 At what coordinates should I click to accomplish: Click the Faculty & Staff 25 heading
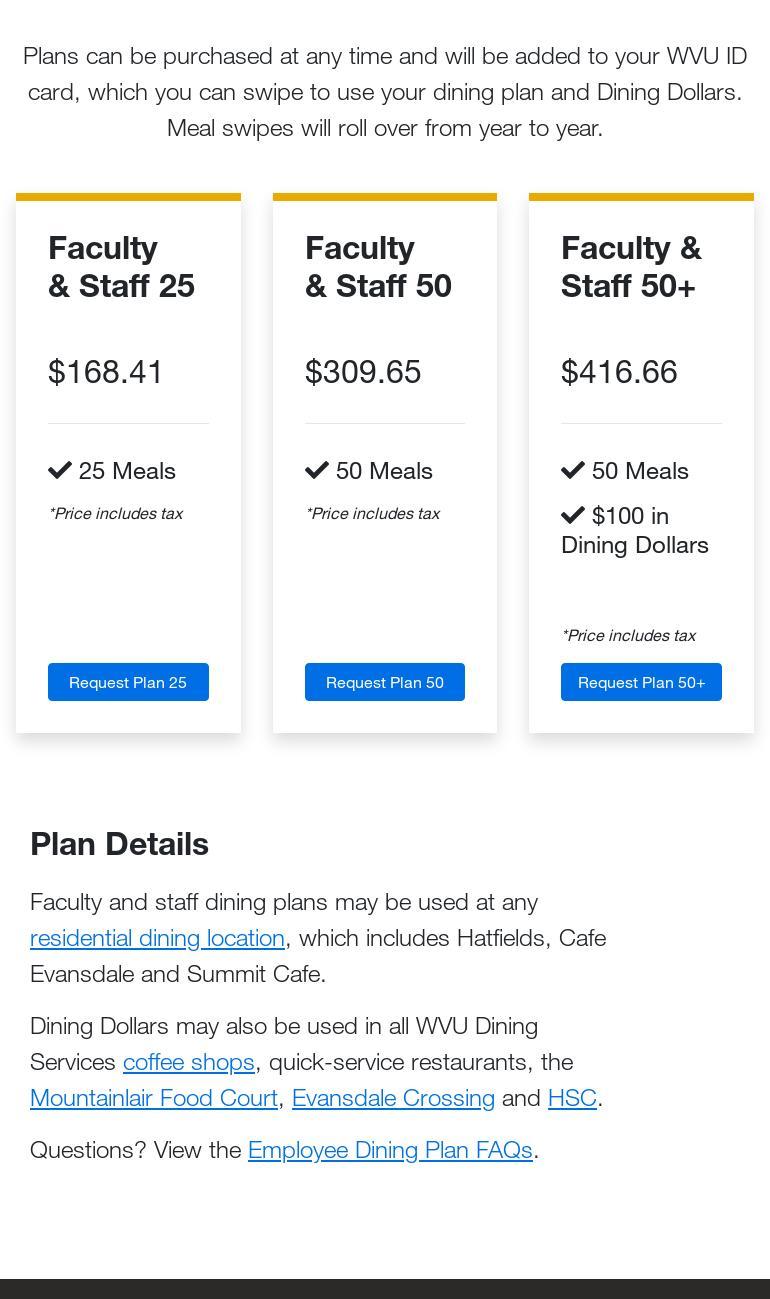click(x=121, y=267)
